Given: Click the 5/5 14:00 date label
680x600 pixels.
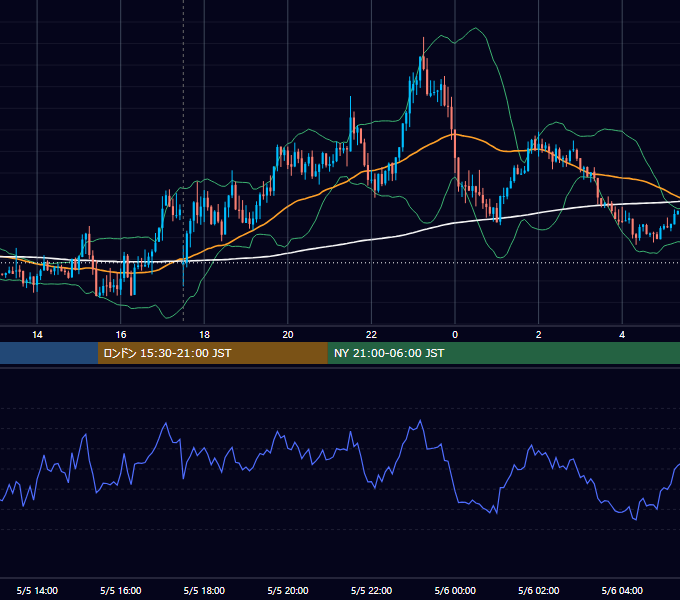Looking at the screenshot, I should (37, 590).
